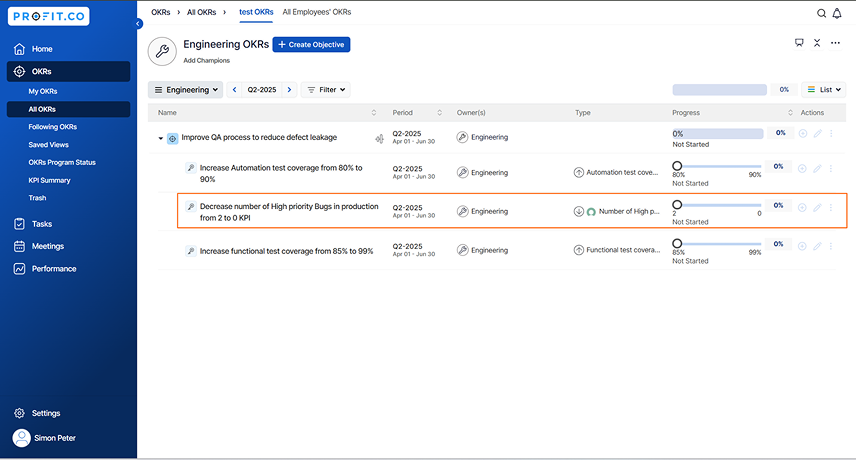Screen dimensions: 856x460
Task: Open more menu on Automation test coverage row
Action: pos(831,169)
